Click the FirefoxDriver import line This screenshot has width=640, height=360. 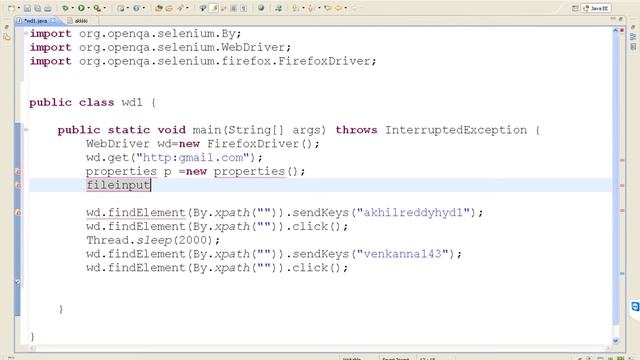[x=203, y=61]
